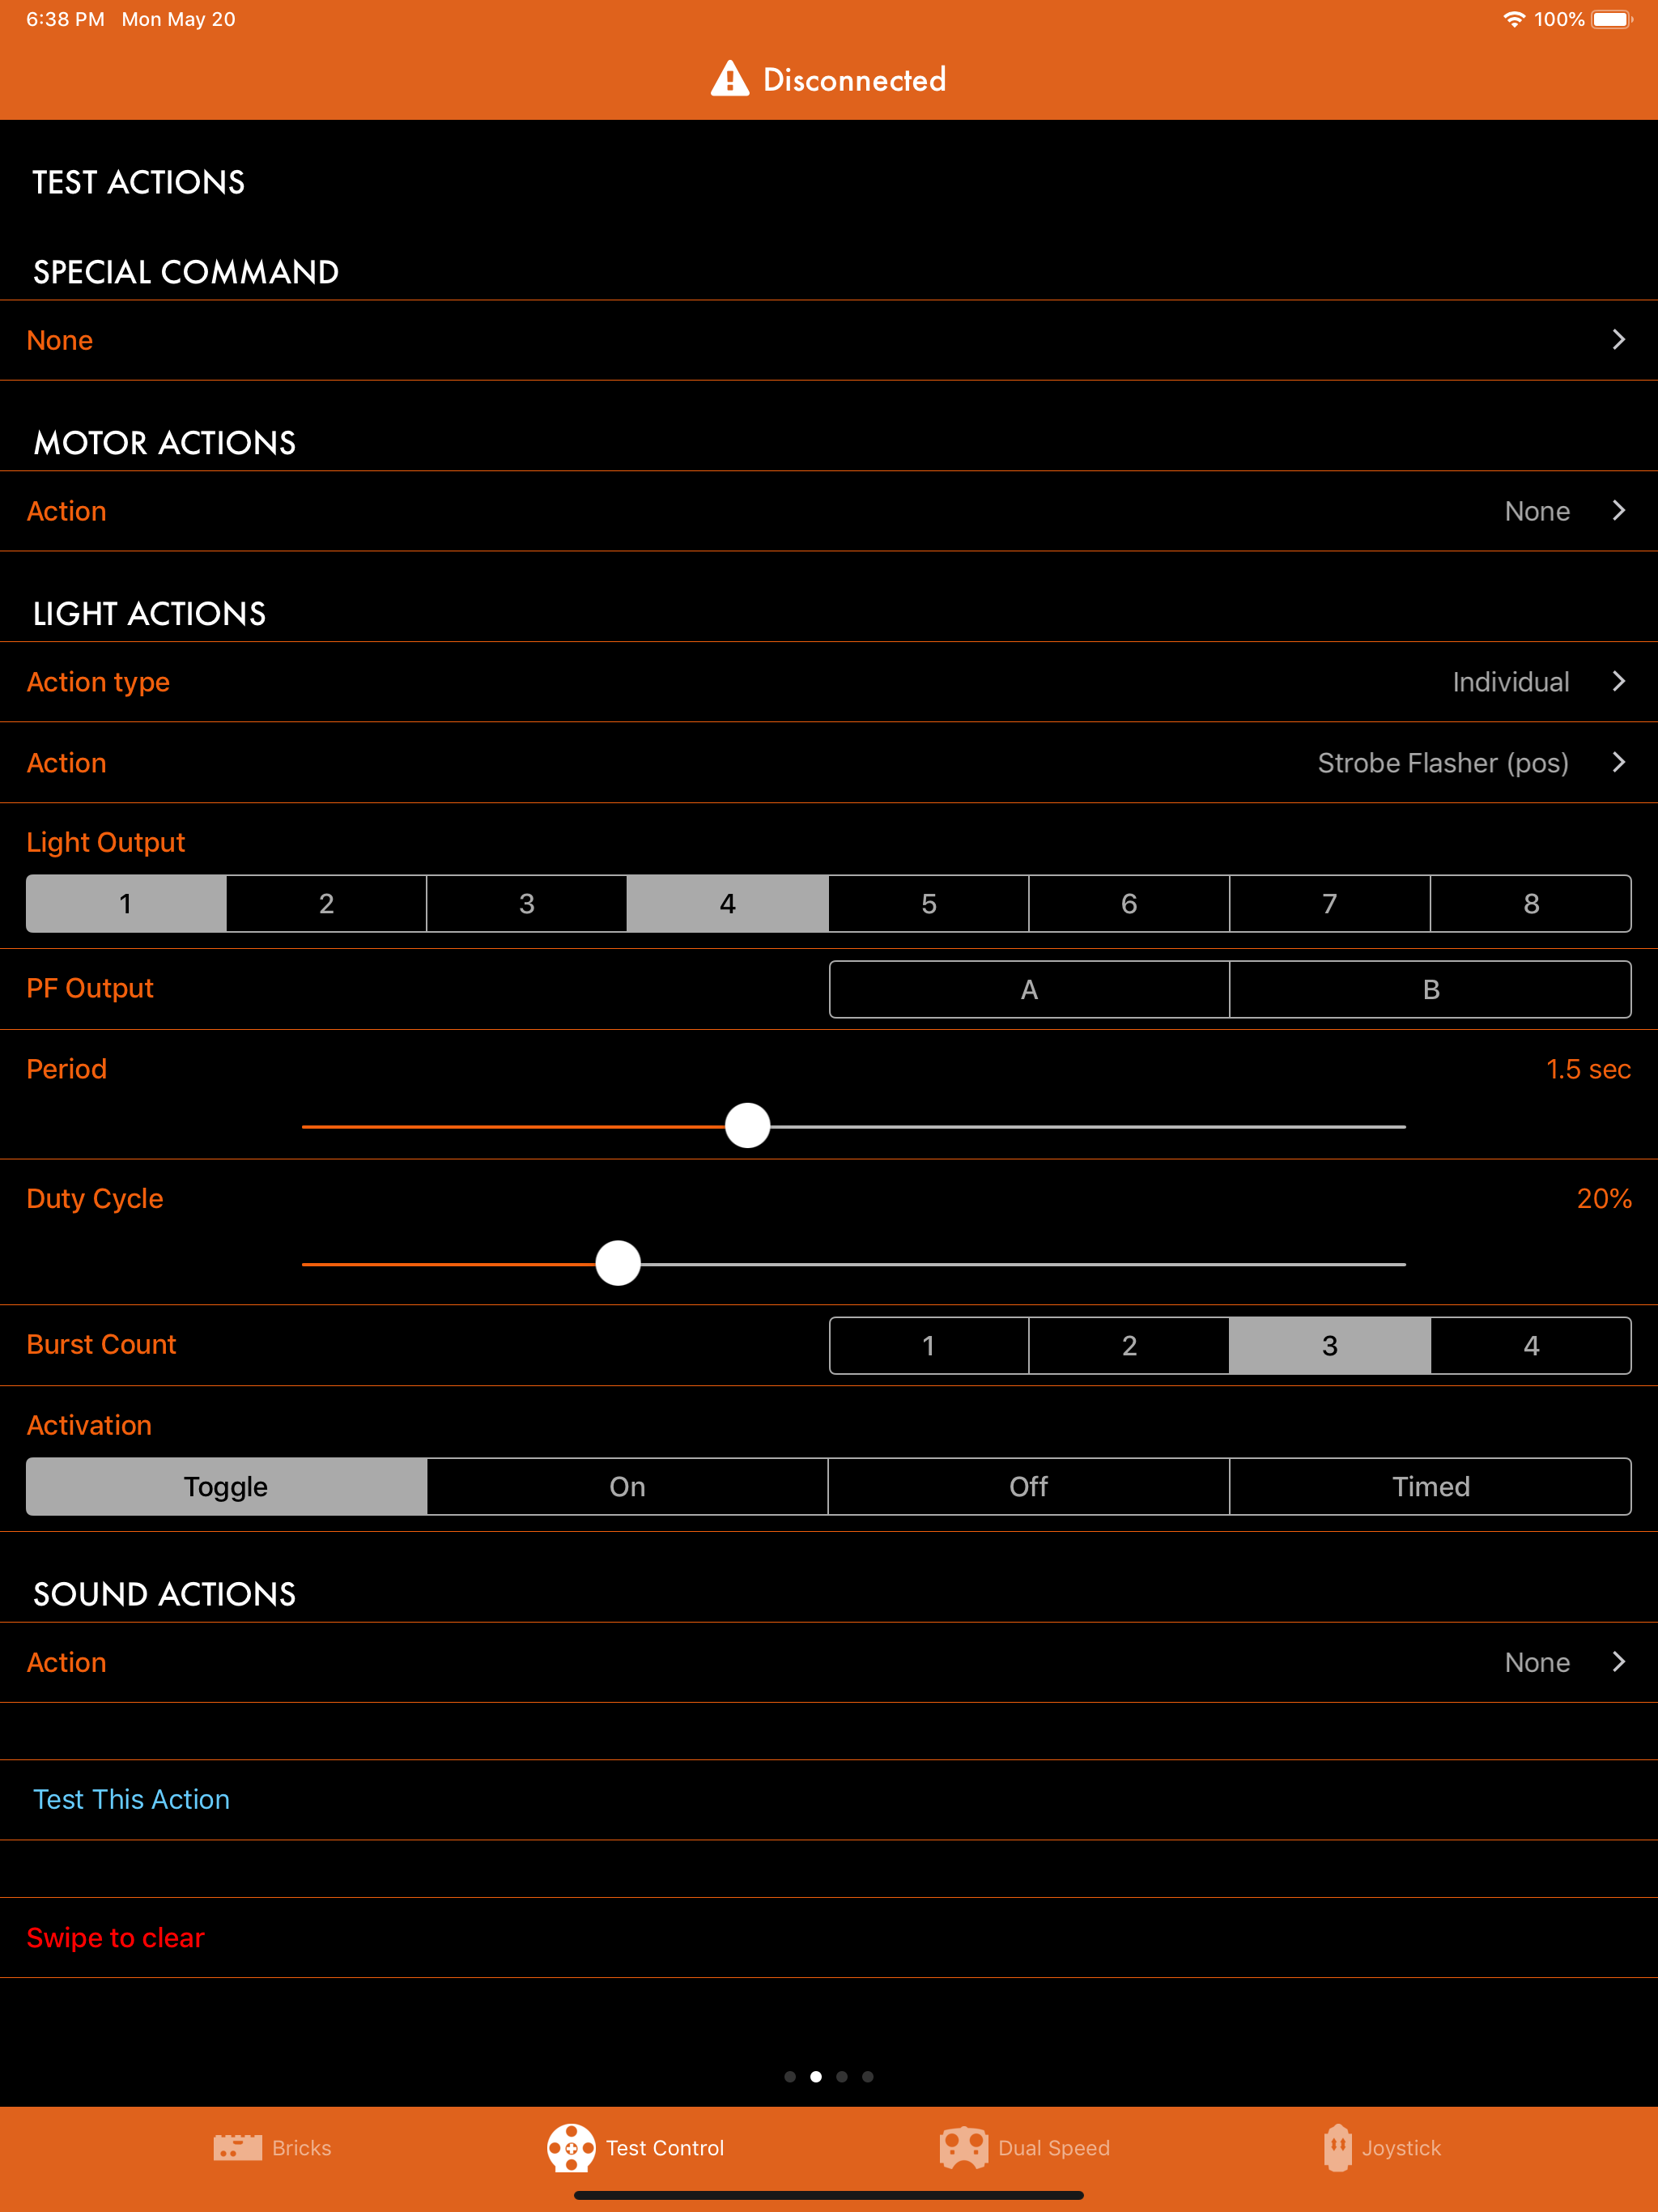Toggle Light Output 7
The image size is (1658, 2212).
click(x=1330, y=903)
